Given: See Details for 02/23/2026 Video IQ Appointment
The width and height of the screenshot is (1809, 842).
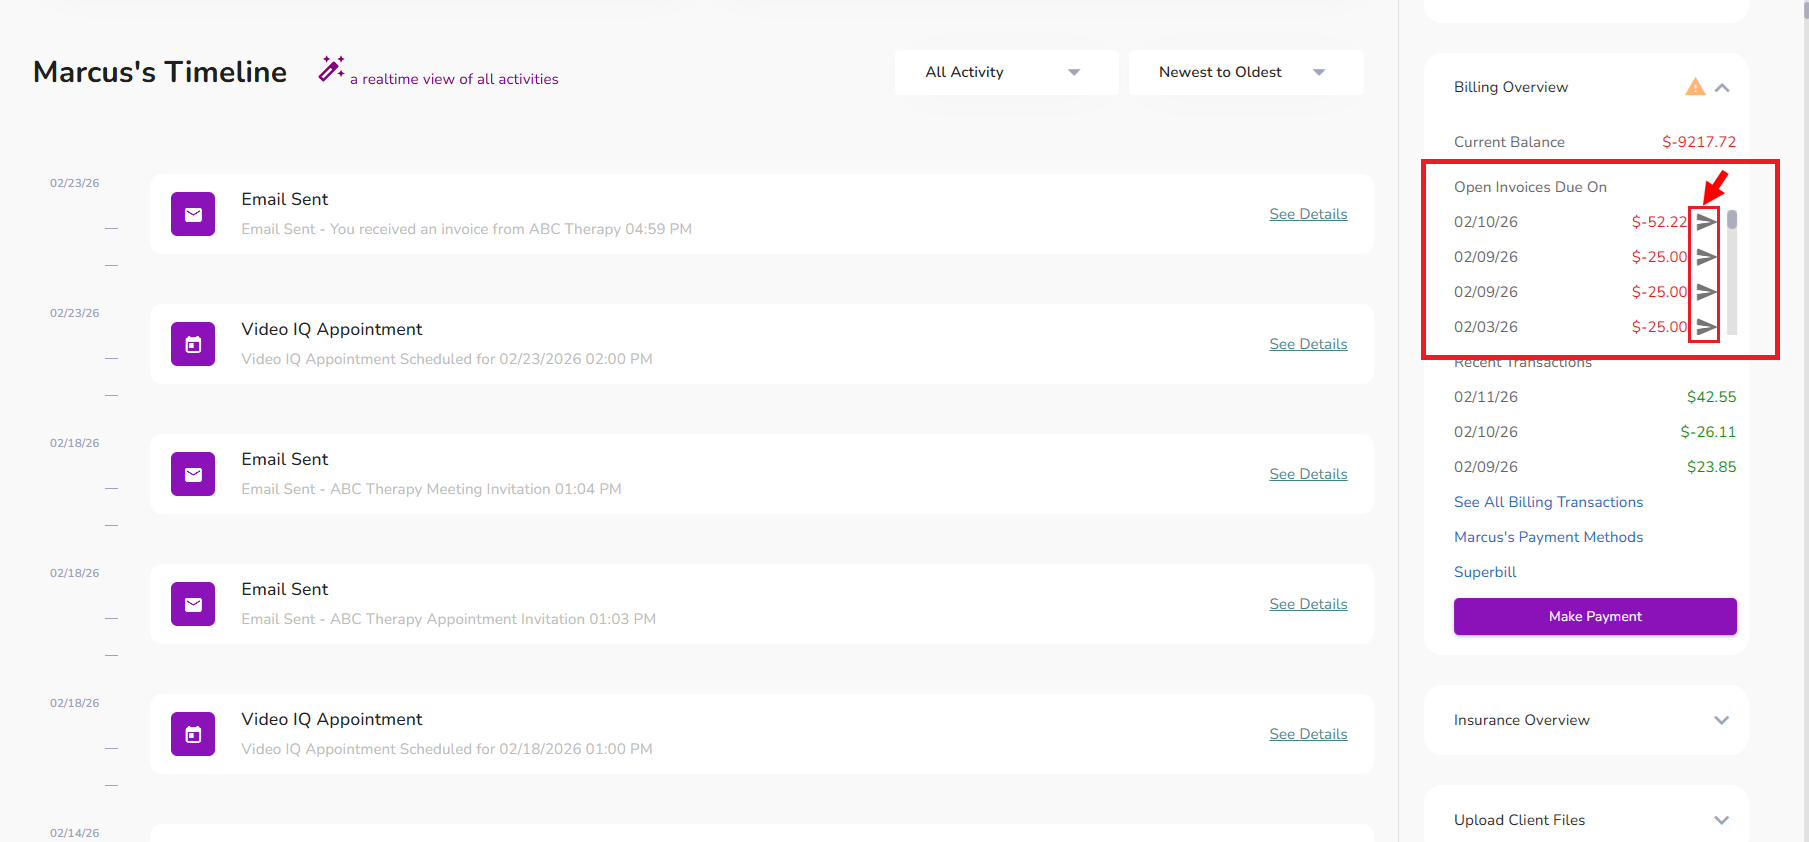Looking at the screenshot, I should [x=1308, y=344].
